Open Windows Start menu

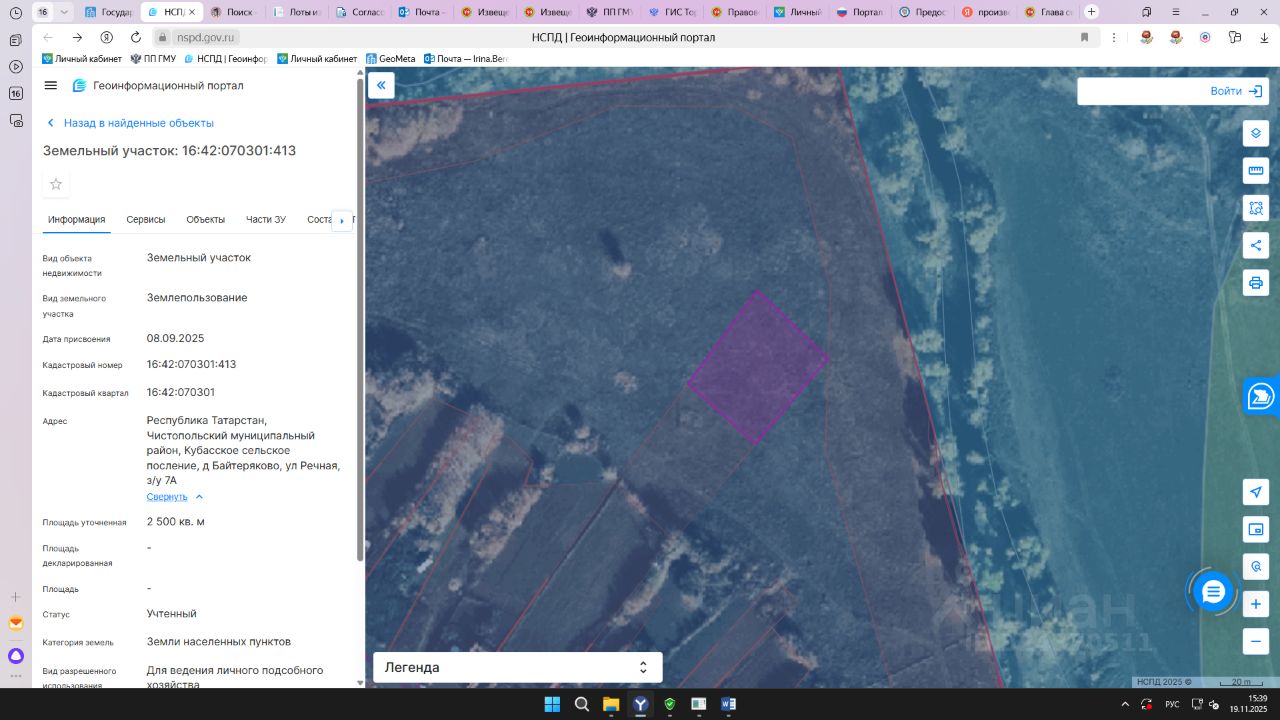[552, 704]
